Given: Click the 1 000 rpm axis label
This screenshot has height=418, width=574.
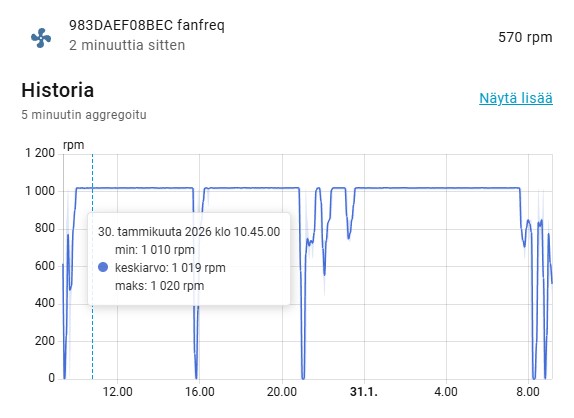Looking at the screenshot, I should click(x=40, y=191).
